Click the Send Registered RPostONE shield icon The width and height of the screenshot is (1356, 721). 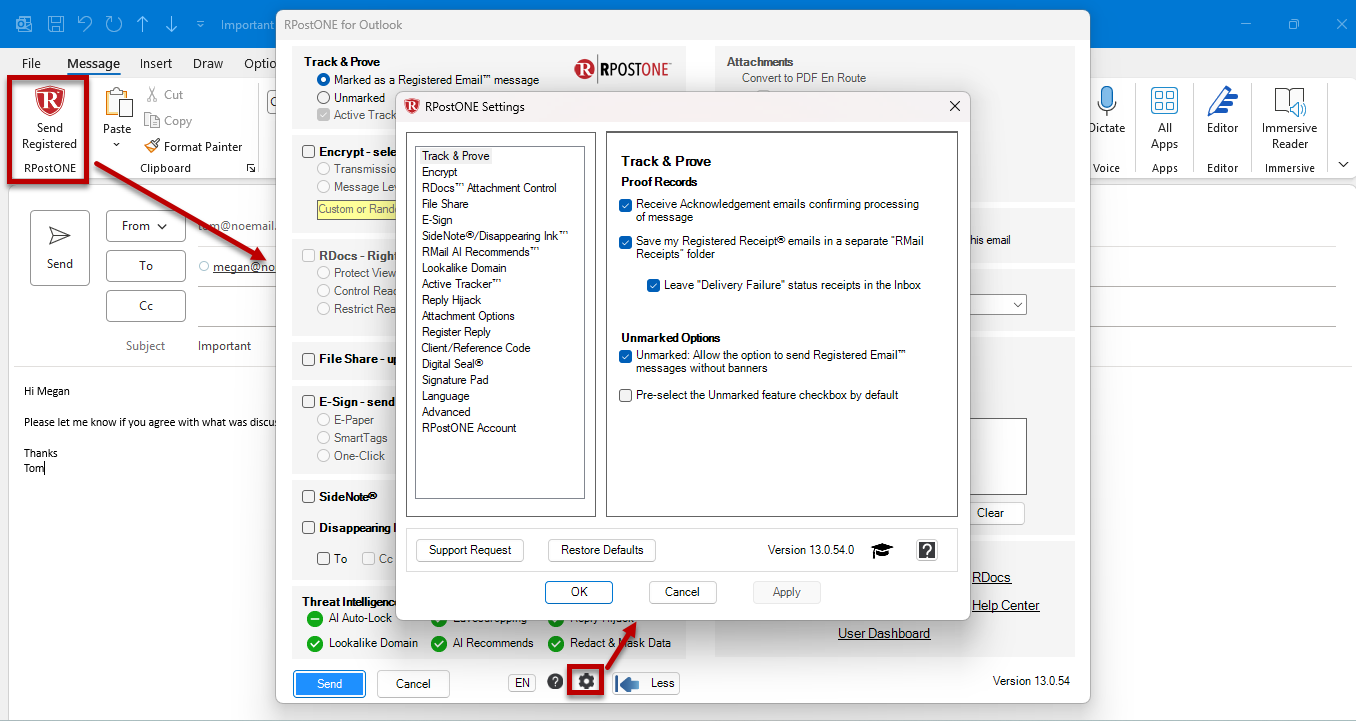49,101
